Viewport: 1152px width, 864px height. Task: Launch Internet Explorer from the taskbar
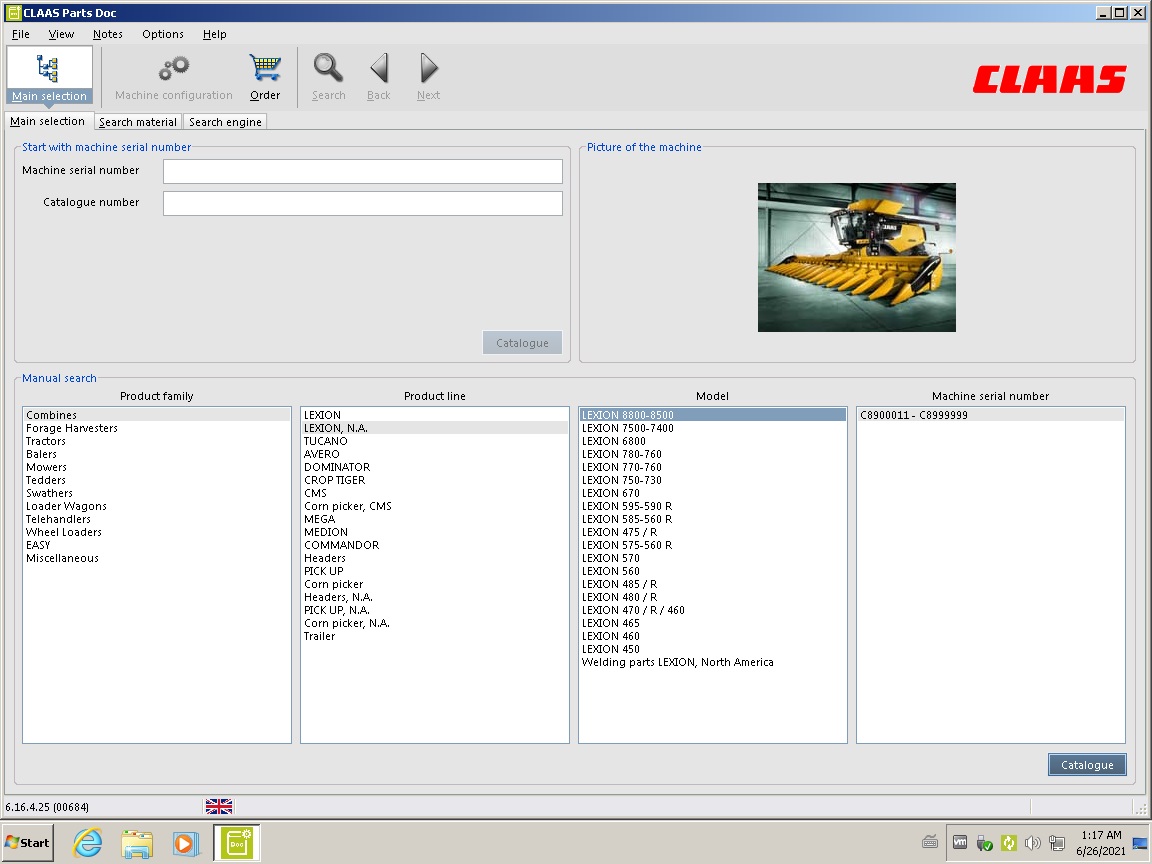[87, 843]
